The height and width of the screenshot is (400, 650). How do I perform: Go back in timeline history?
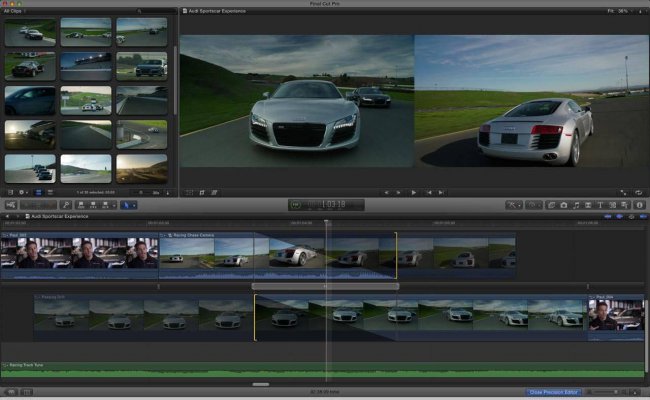click(7, 216)
